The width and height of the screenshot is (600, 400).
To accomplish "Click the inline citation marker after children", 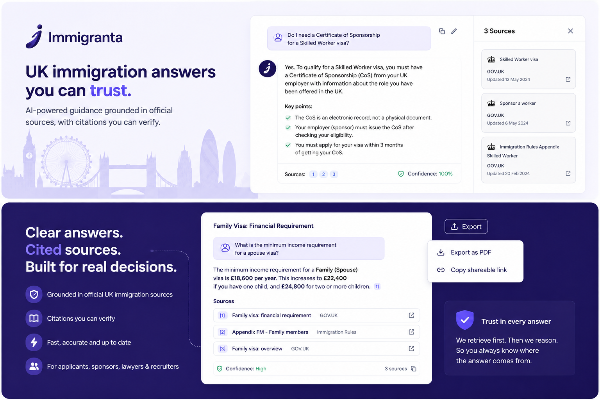I will 377,286.
